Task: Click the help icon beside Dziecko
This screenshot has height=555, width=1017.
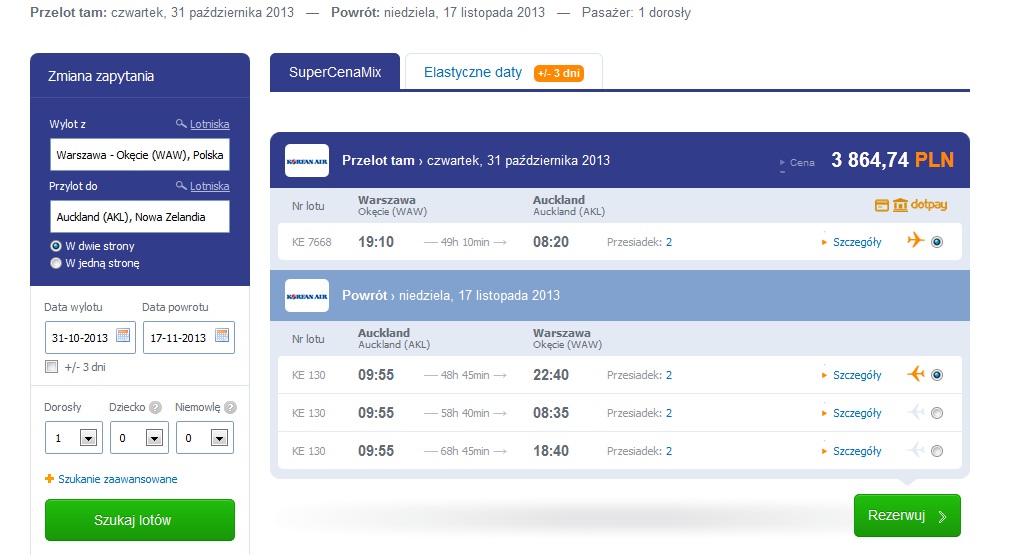Action: tap(155, 408)
